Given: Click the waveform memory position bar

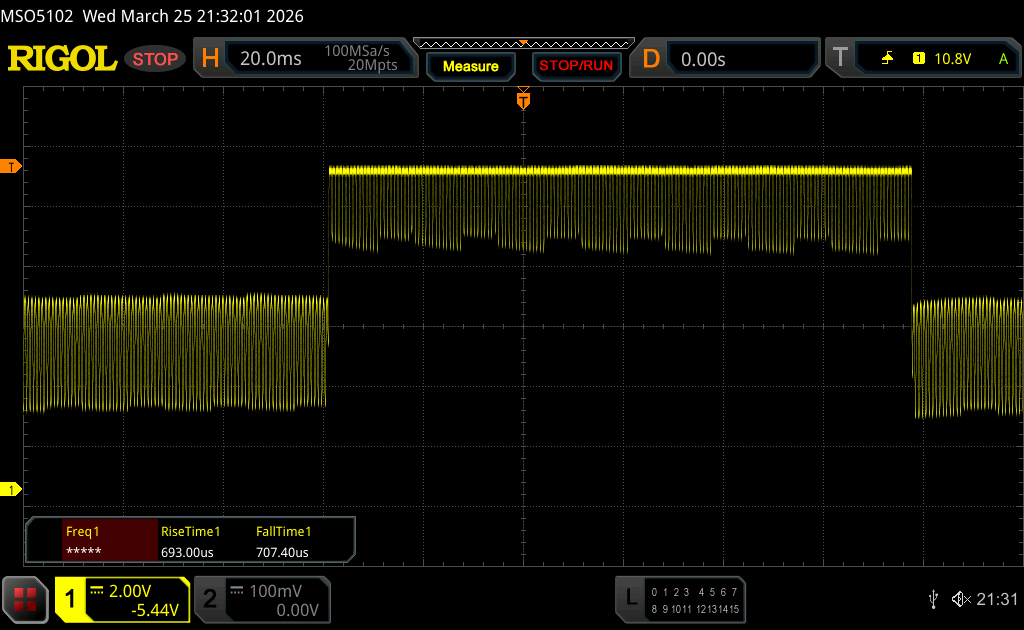Looking at the screenshot, I should (x=523, y=43).
